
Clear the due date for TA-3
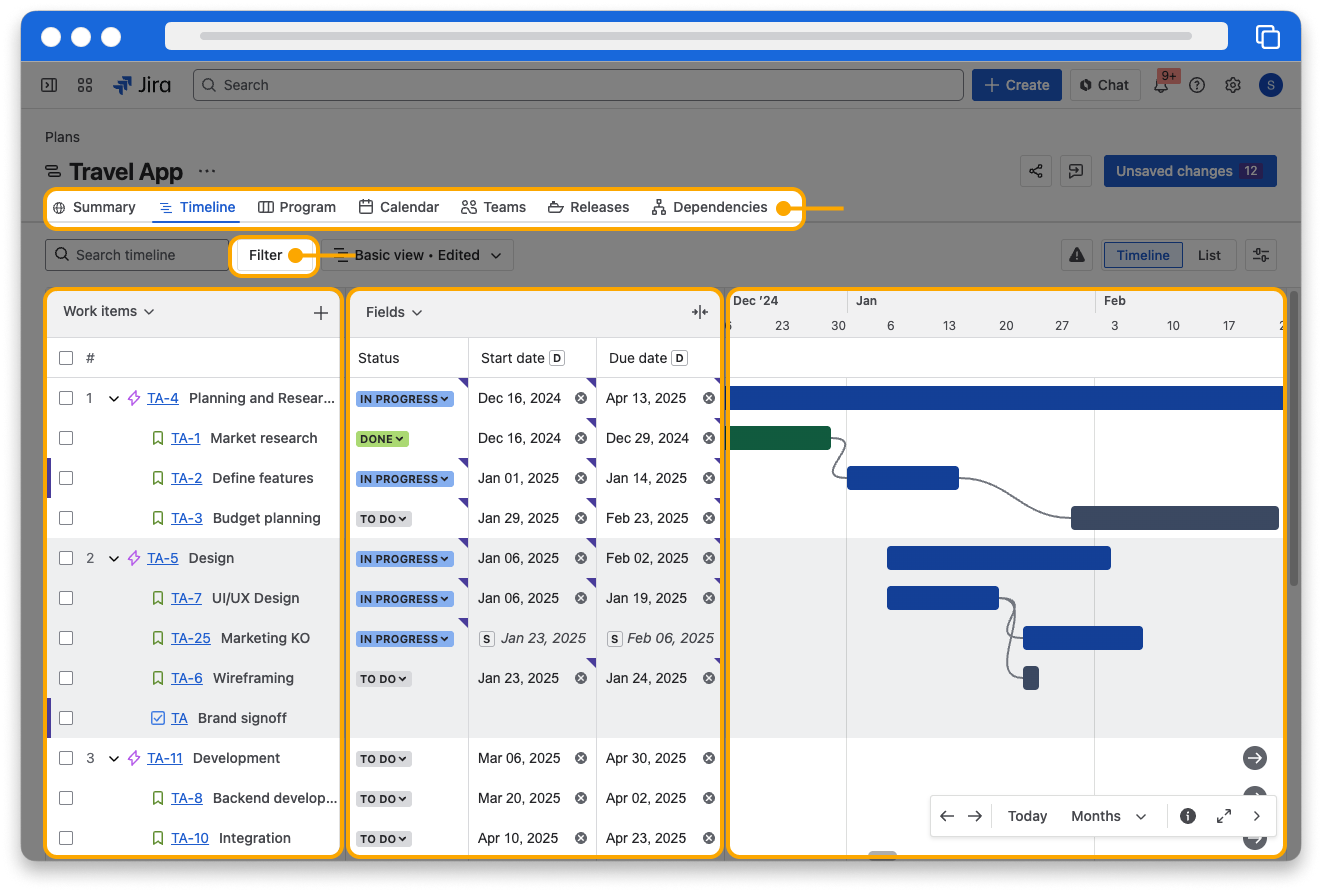pyautogui.click(x=709, y=518)
